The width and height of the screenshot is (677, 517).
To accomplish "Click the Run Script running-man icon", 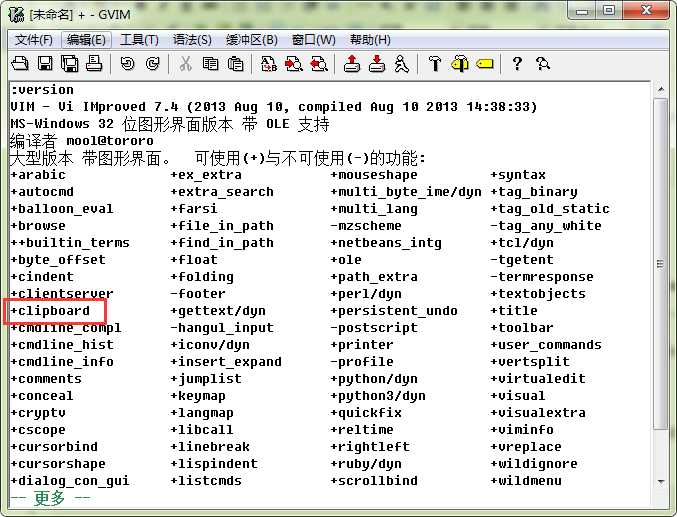I will [x=402, y=64].
